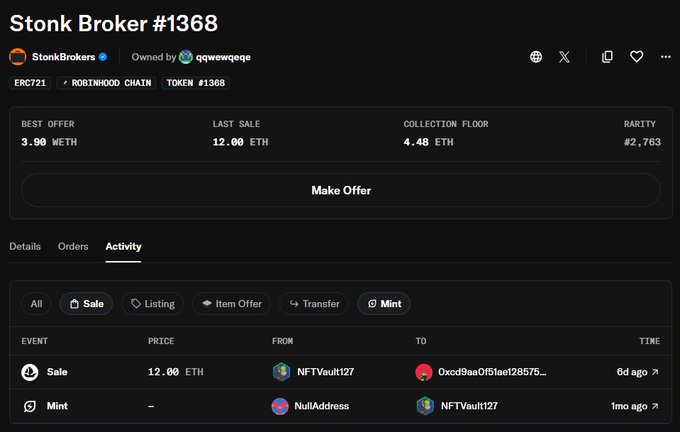Open owner qqwewqeqe profile link
The height and width of the screenshot is (432, 680).
pyautogui.click(x=223, y=57)
